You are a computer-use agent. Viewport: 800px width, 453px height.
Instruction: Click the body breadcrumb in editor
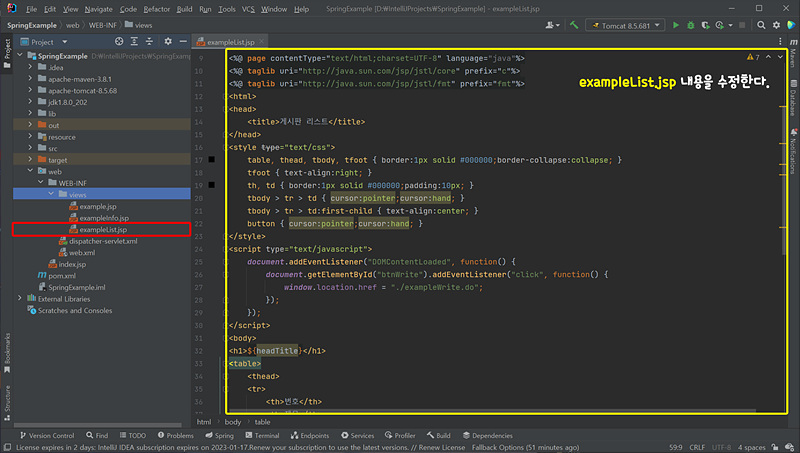coord(233,422)
